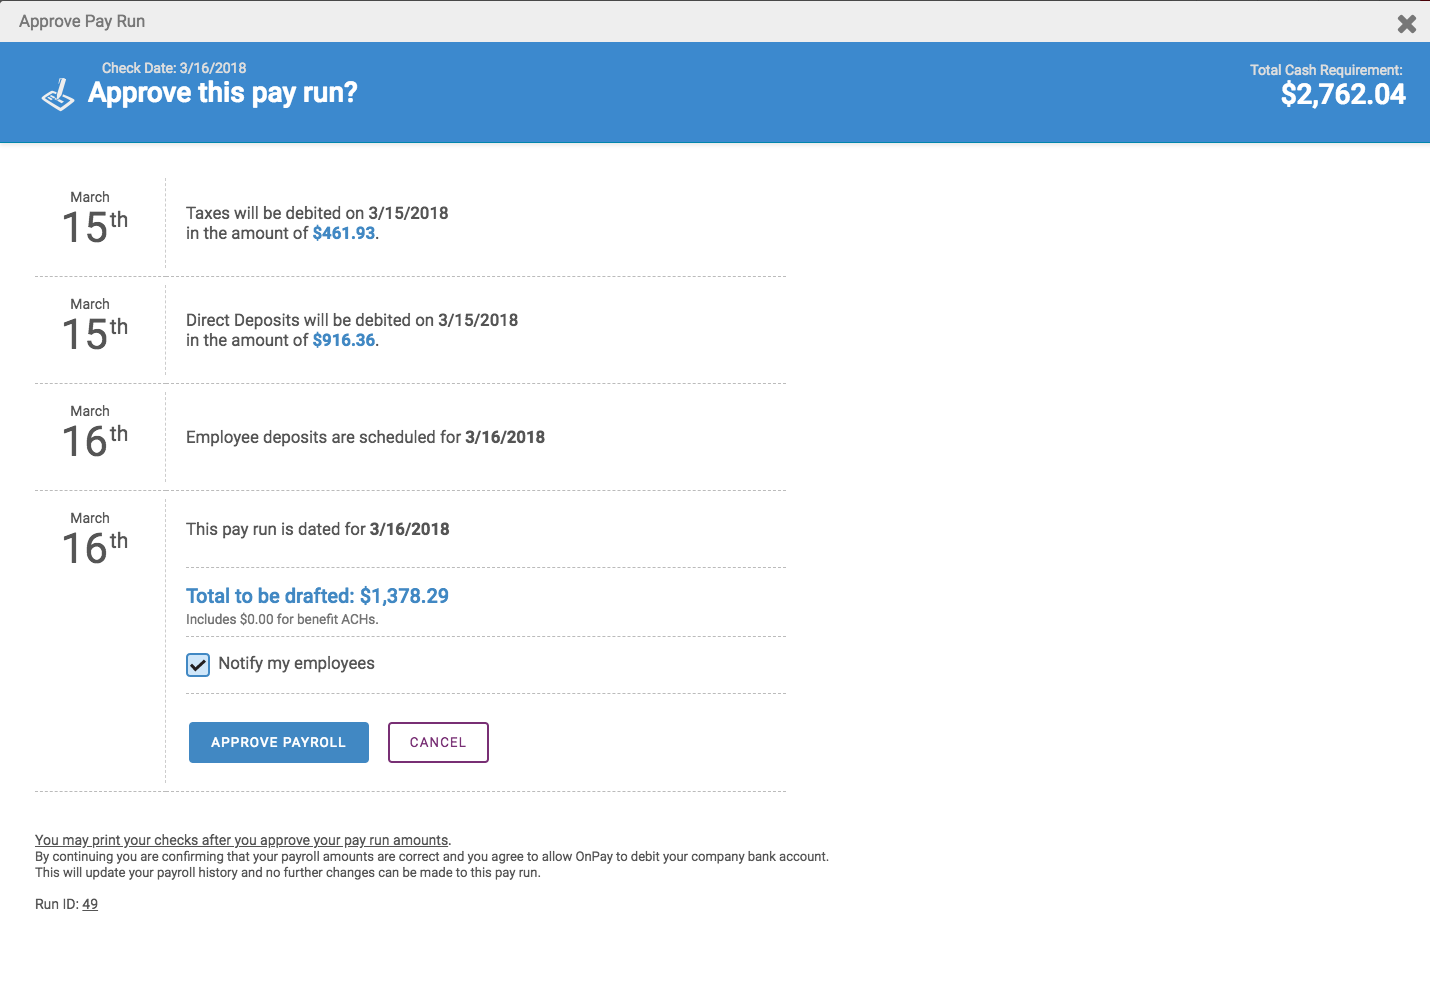The width and height of the screenshot is (1430, 998).
Task: Click the Check Date: 3/16/2018 text
Action: (174, 68)
